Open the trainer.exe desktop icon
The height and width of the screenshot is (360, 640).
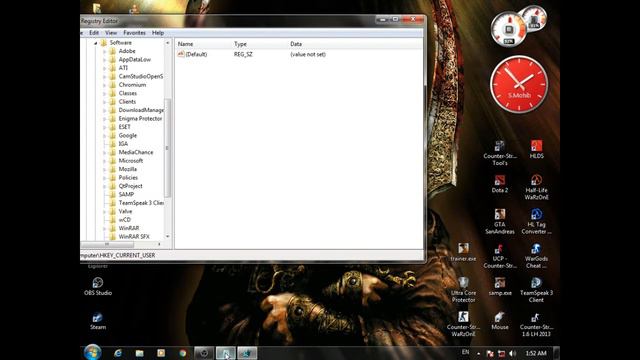pyautogui.click(x=463, y=252)
